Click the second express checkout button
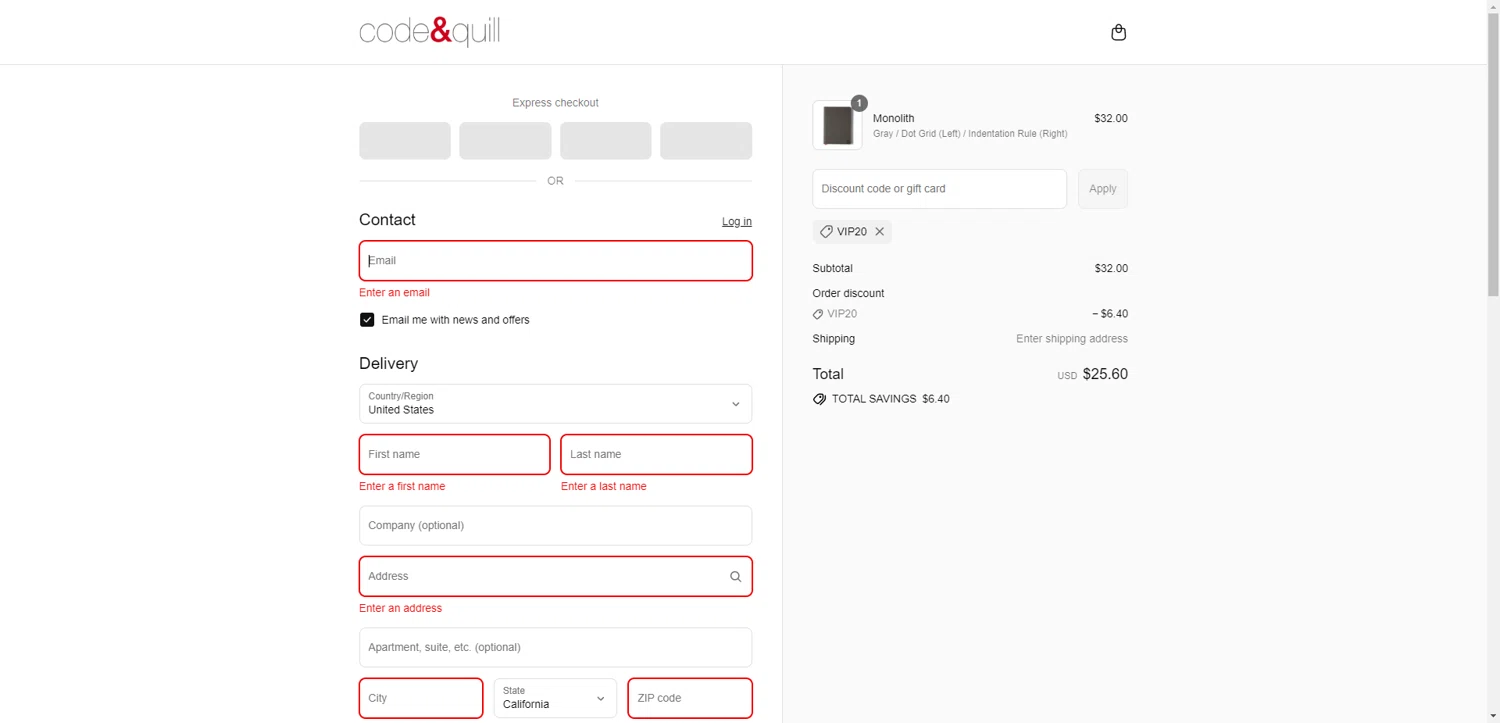The width and height of the screenshot is (1500, 723). 505,141
